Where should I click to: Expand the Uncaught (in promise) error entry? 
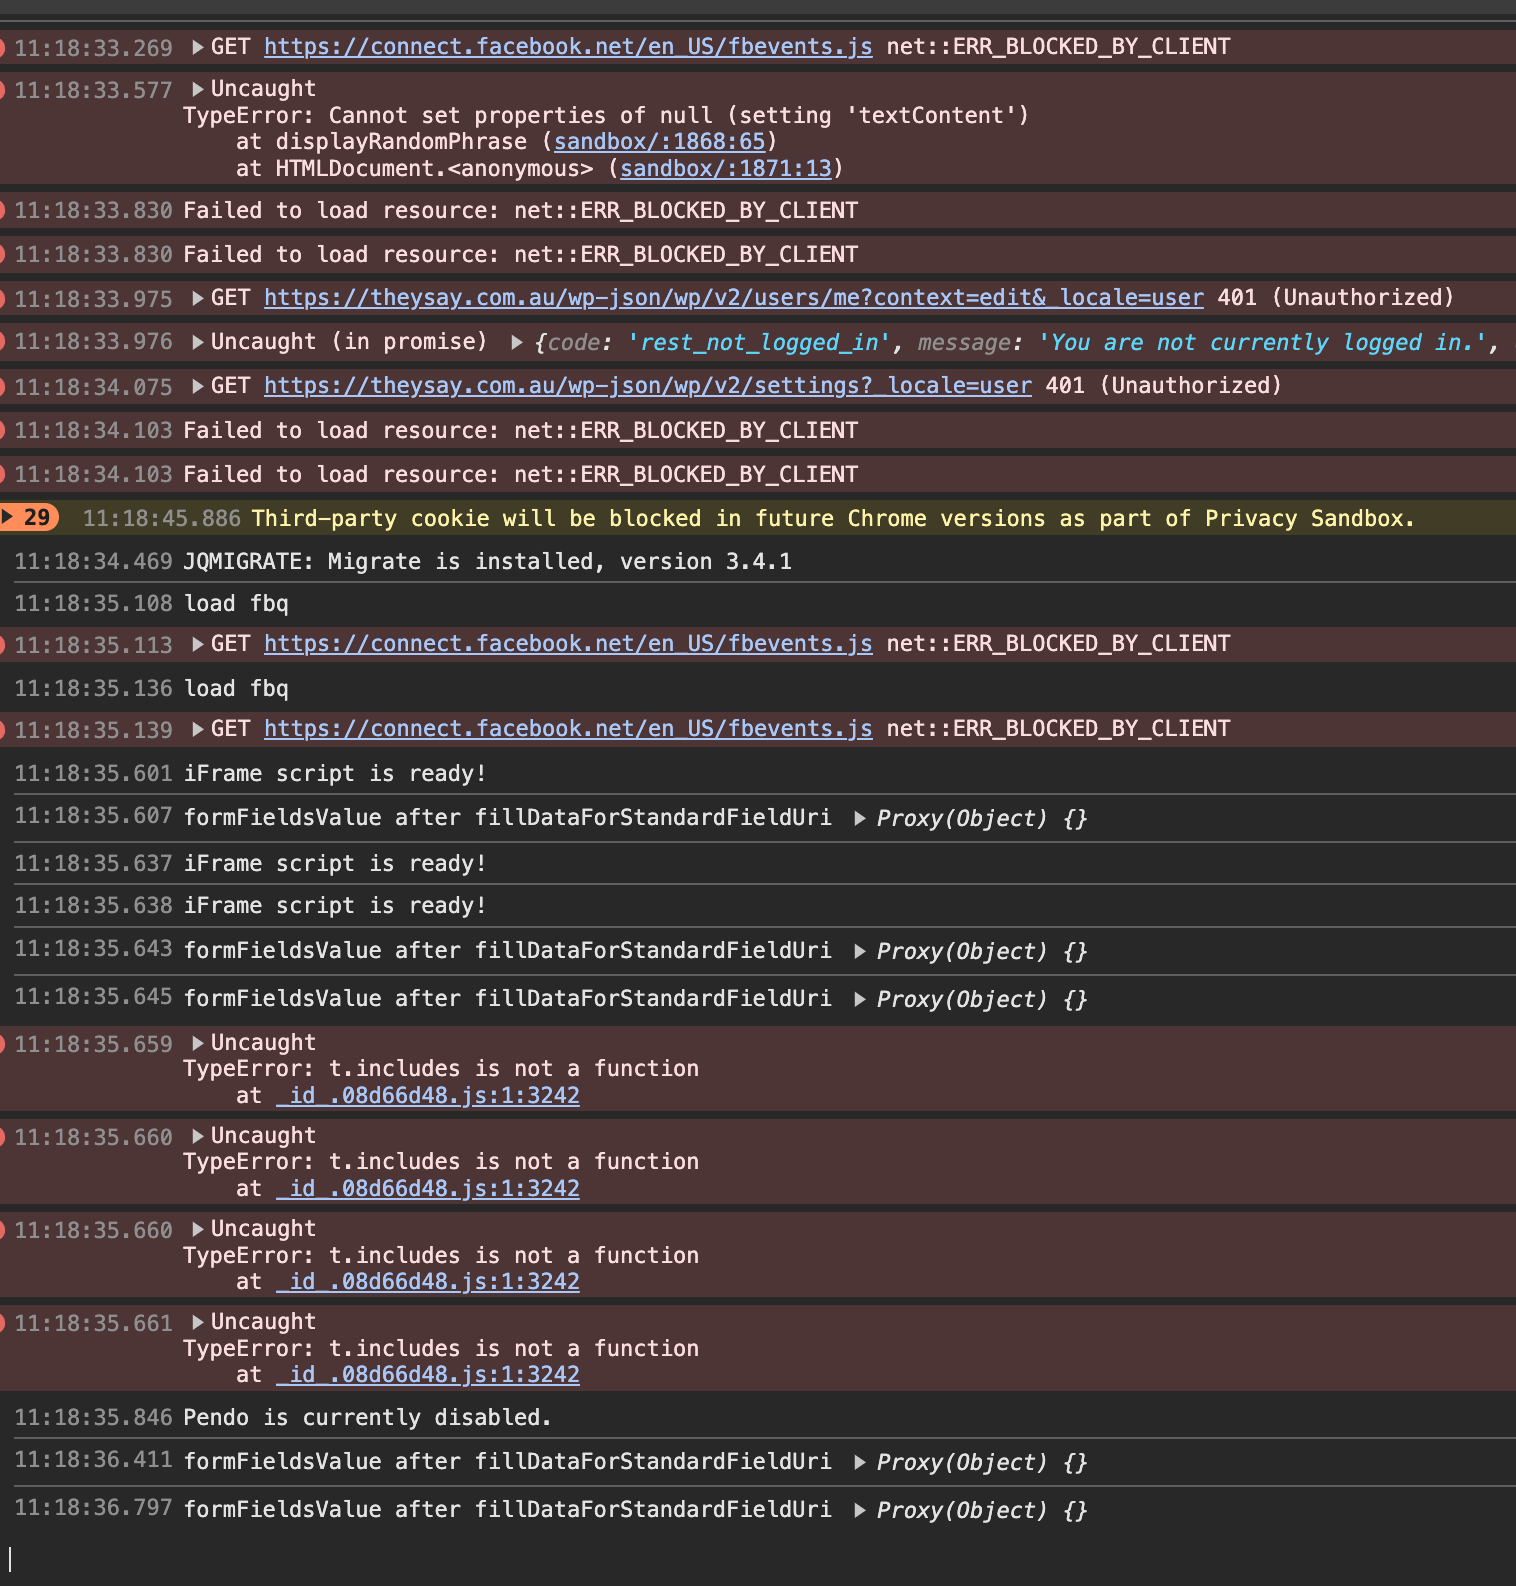tap(198, 342)
